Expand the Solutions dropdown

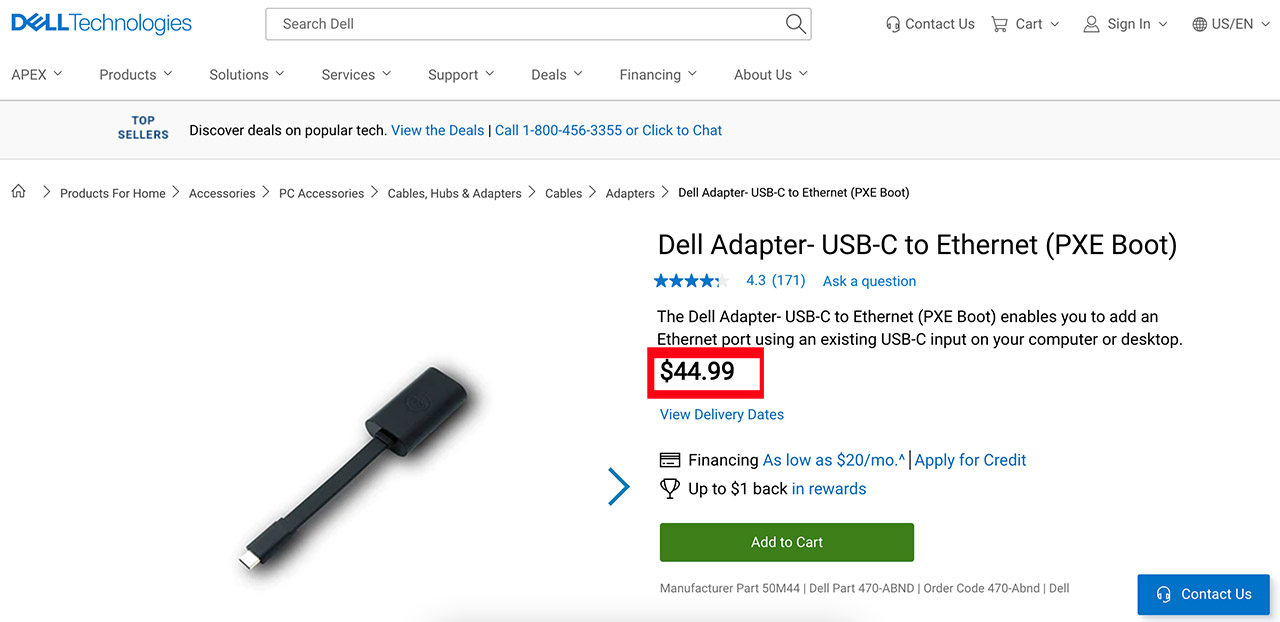pyautogui.click(x=246, y=75)
